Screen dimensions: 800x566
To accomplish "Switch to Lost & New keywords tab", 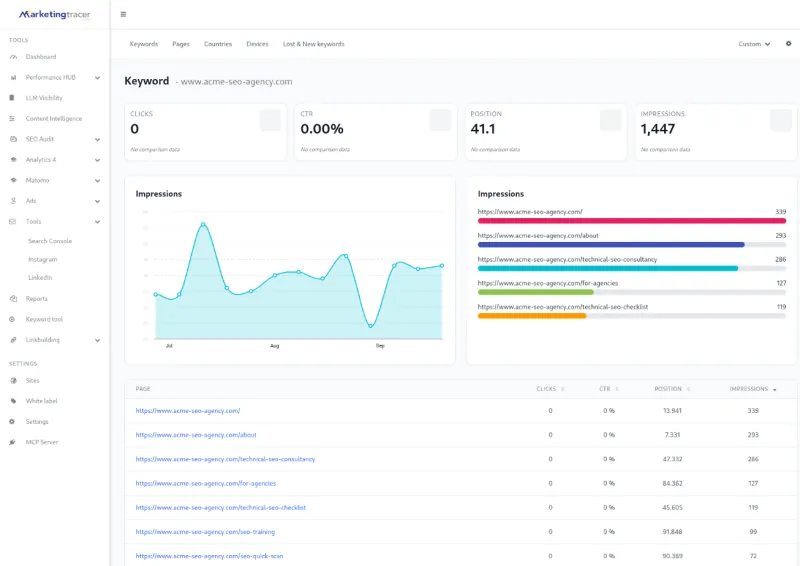I will [314, 44].
